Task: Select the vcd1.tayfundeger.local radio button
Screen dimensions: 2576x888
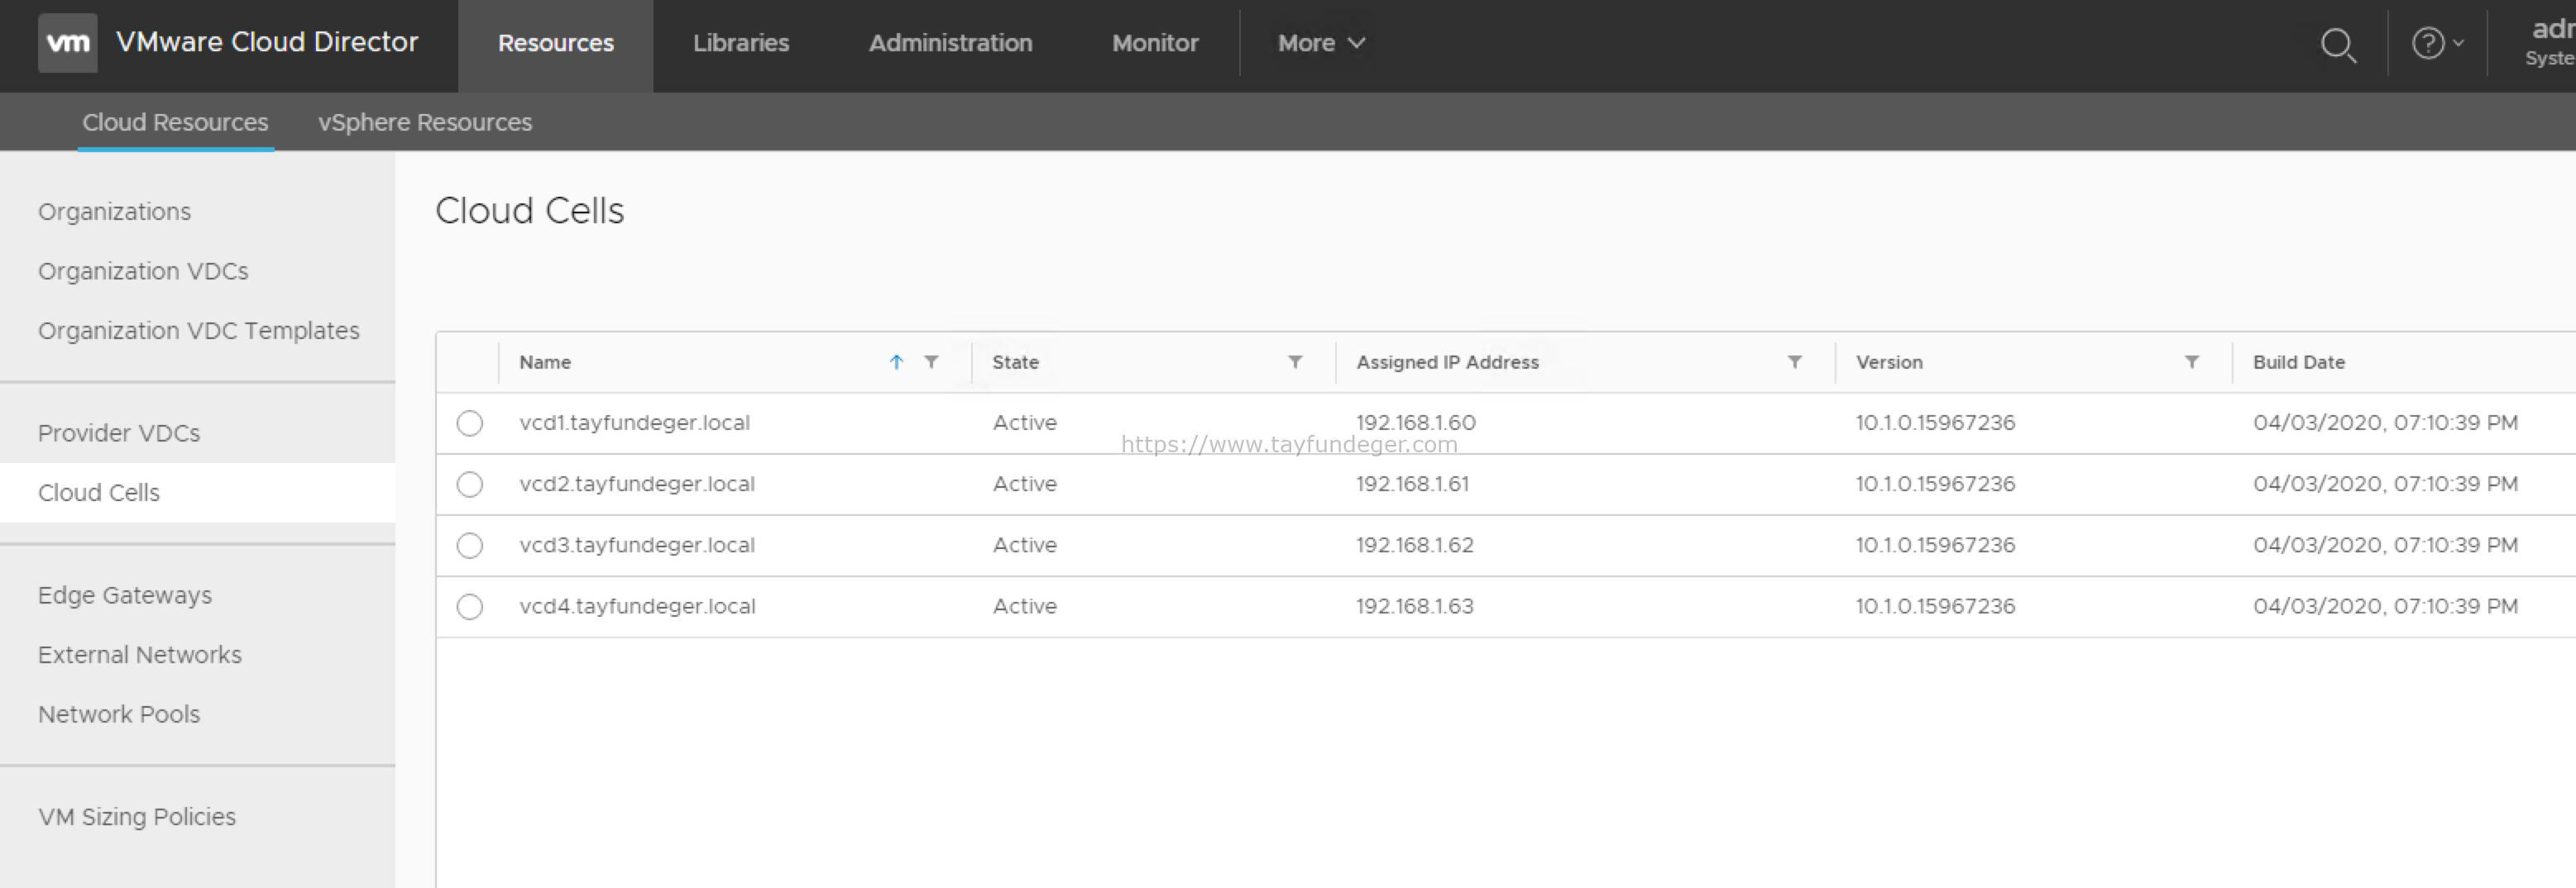Action: 470,423
